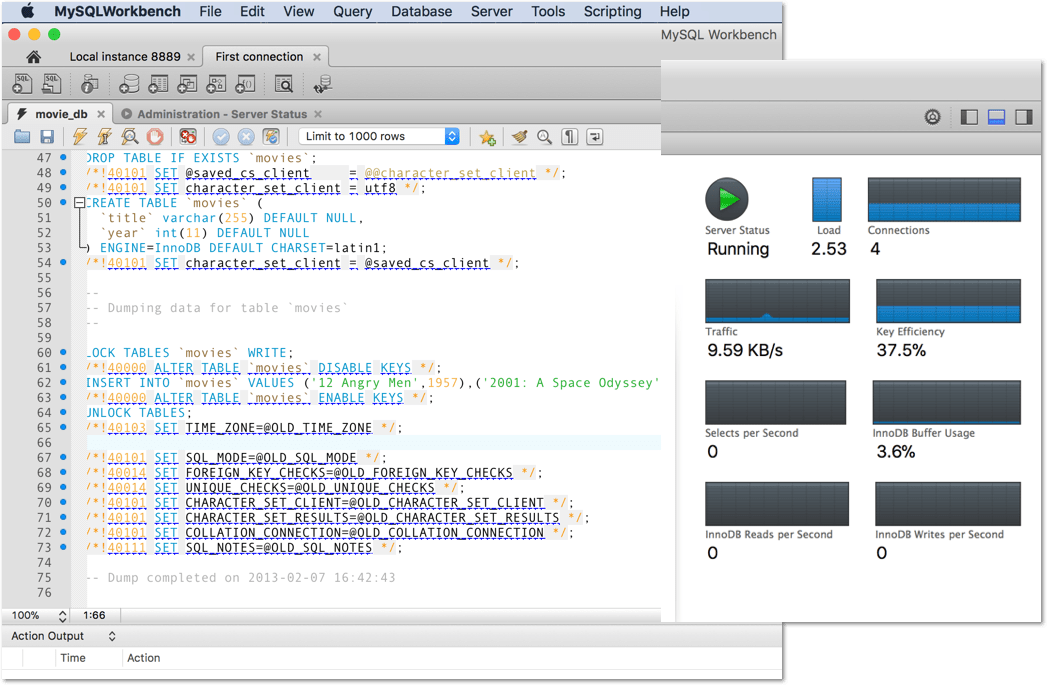Open script file folder icon in editor
The image size is (1047, 685).
click(22, 136)
